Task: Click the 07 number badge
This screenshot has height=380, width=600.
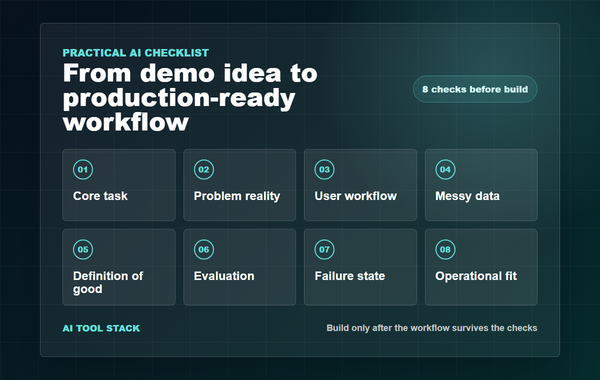Action: tap(324, 250)
